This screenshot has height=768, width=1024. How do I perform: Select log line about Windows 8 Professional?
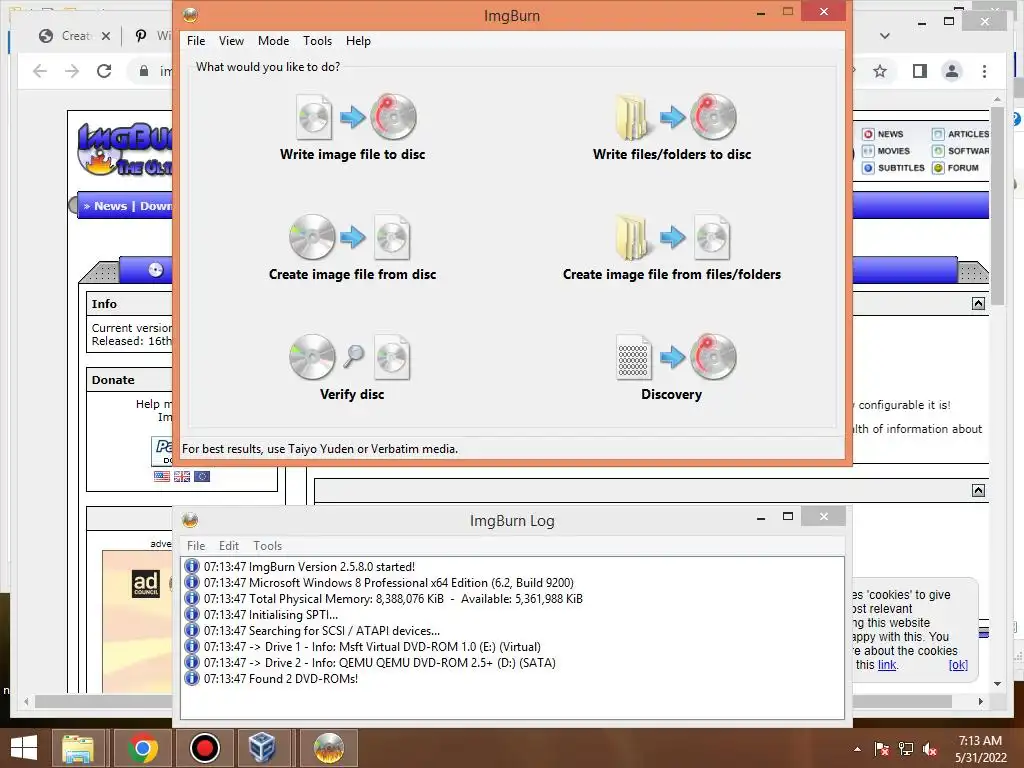pos(389,583)
